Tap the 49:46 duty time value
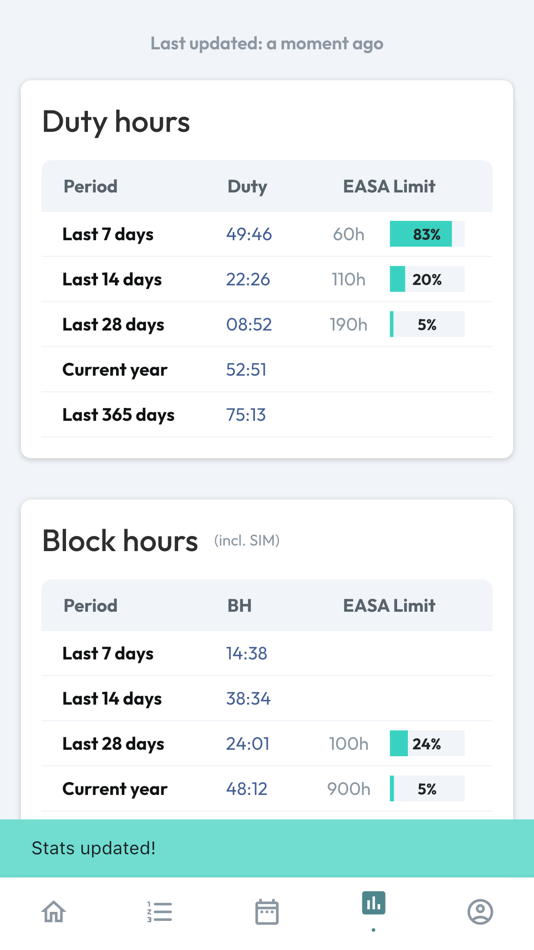 click(249, 234)
